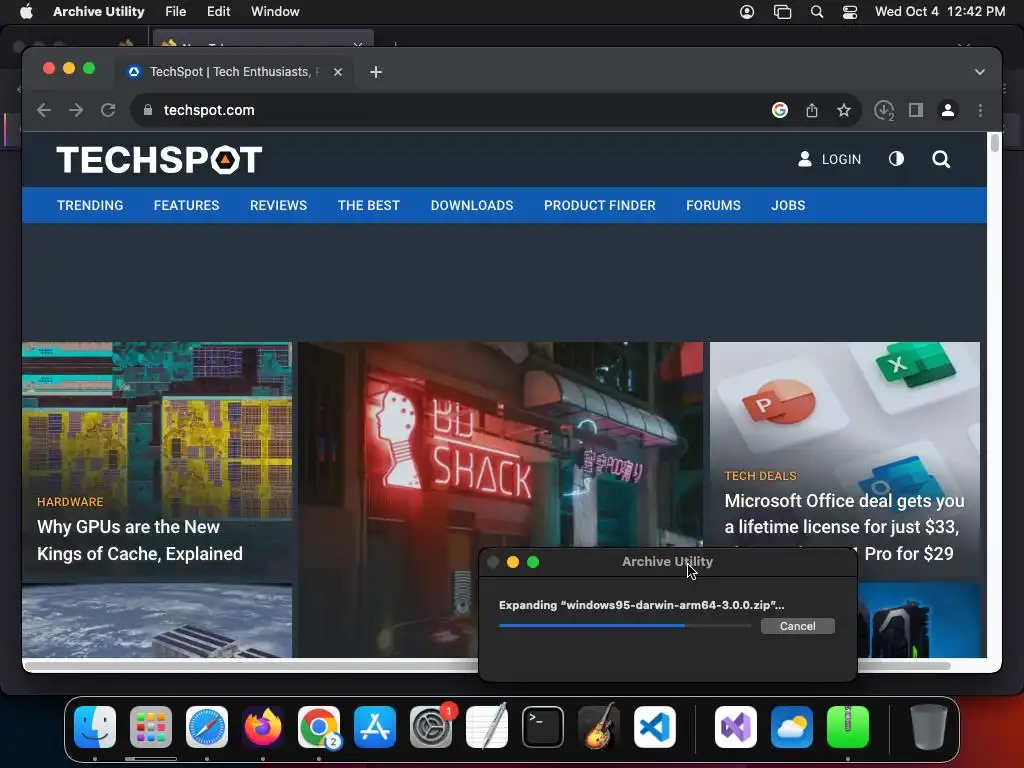Open the FEATURES nav item
Image resolution: width=1024 pixels, height=768 pixels.
187,205
